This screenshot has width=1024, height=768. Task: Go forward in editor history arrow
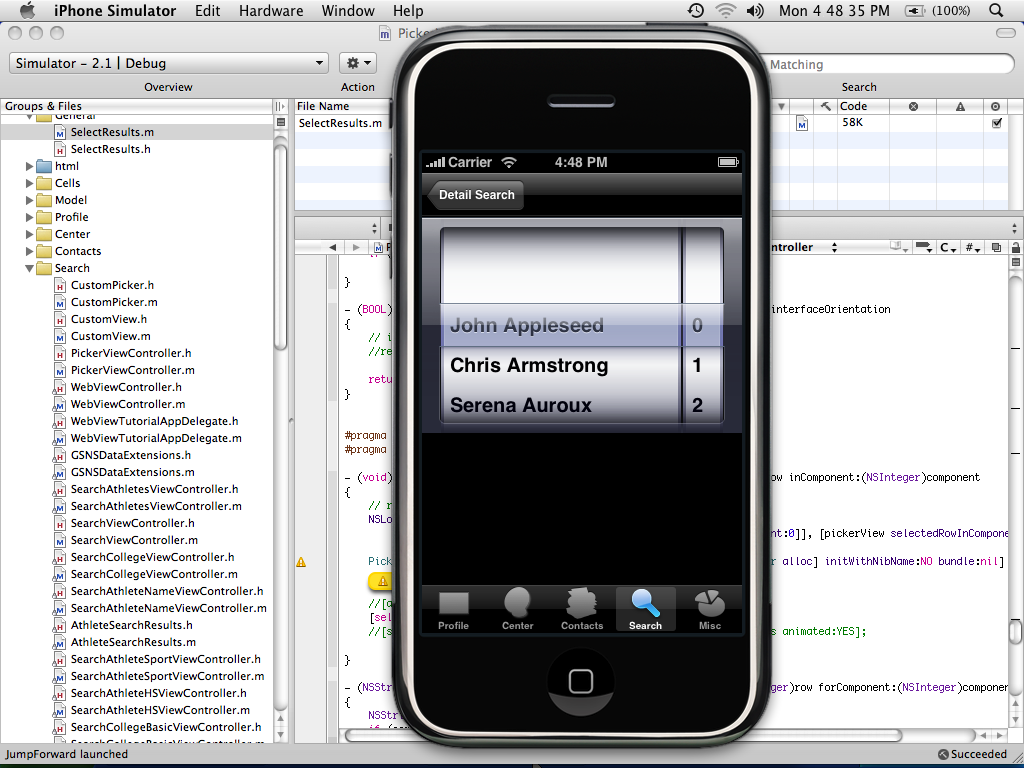click(356, 248)
